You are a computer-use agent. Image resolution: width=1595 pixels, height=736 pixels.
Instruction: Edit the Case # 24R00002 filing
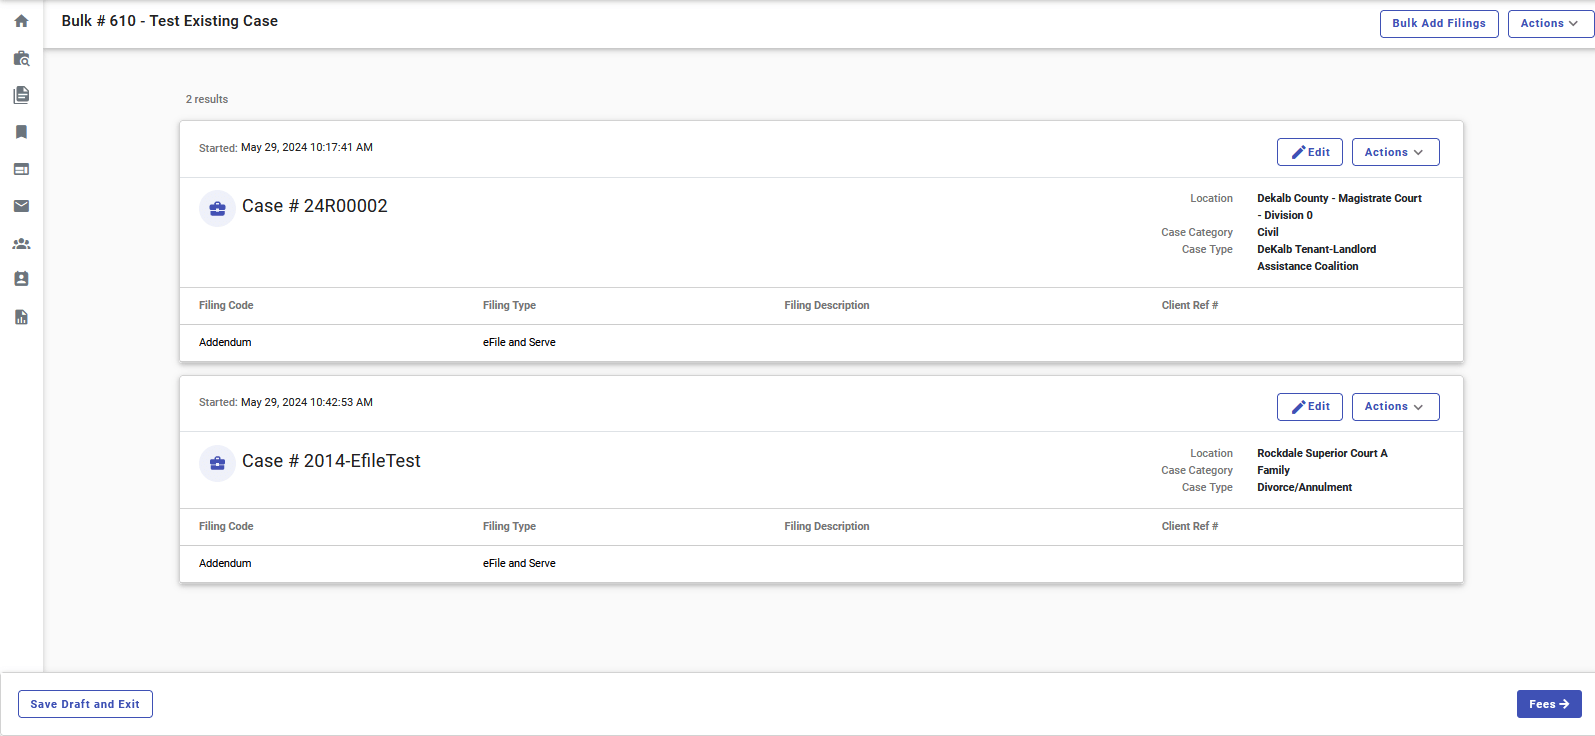pyautogui.click(x=1310, y=152)
